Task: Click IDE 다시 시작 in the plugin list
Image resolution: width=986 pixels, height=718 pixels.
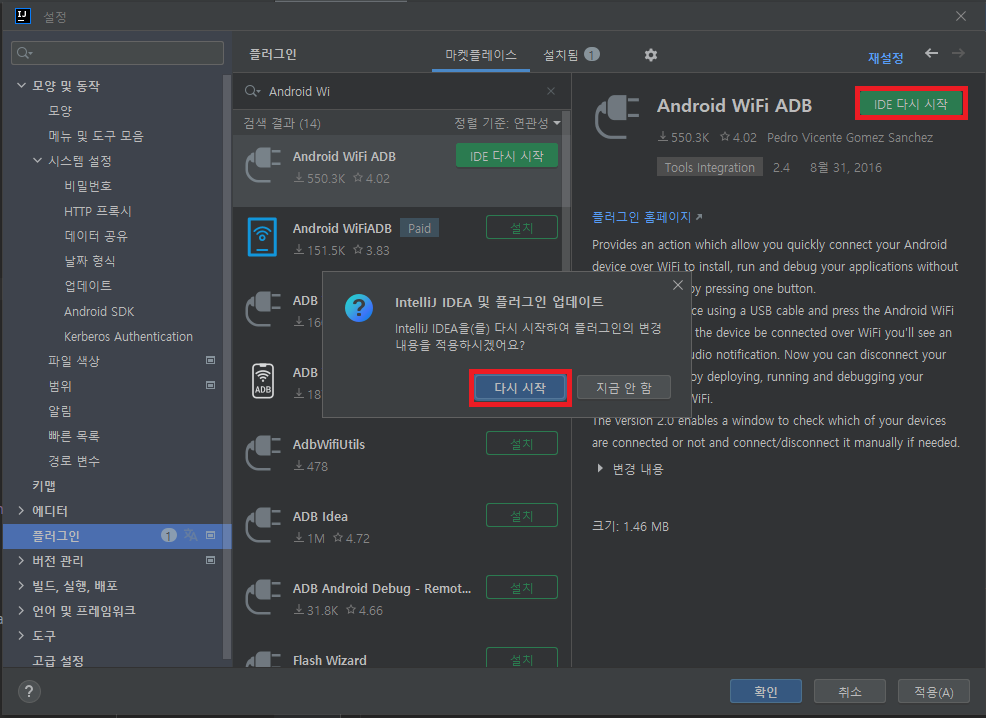Action: (x=506, y=156)
